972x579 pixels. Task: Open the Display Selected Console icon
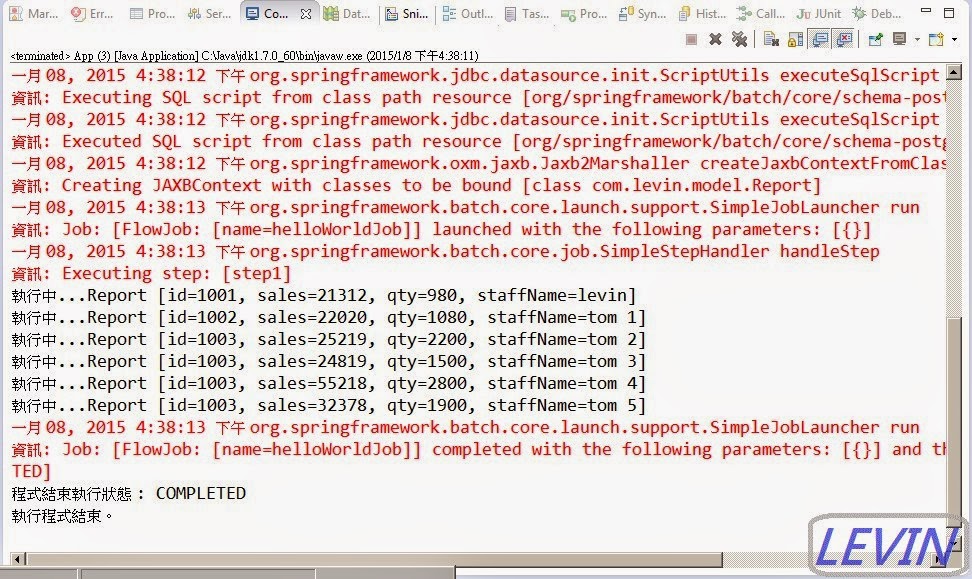click(x=898, y=37)
